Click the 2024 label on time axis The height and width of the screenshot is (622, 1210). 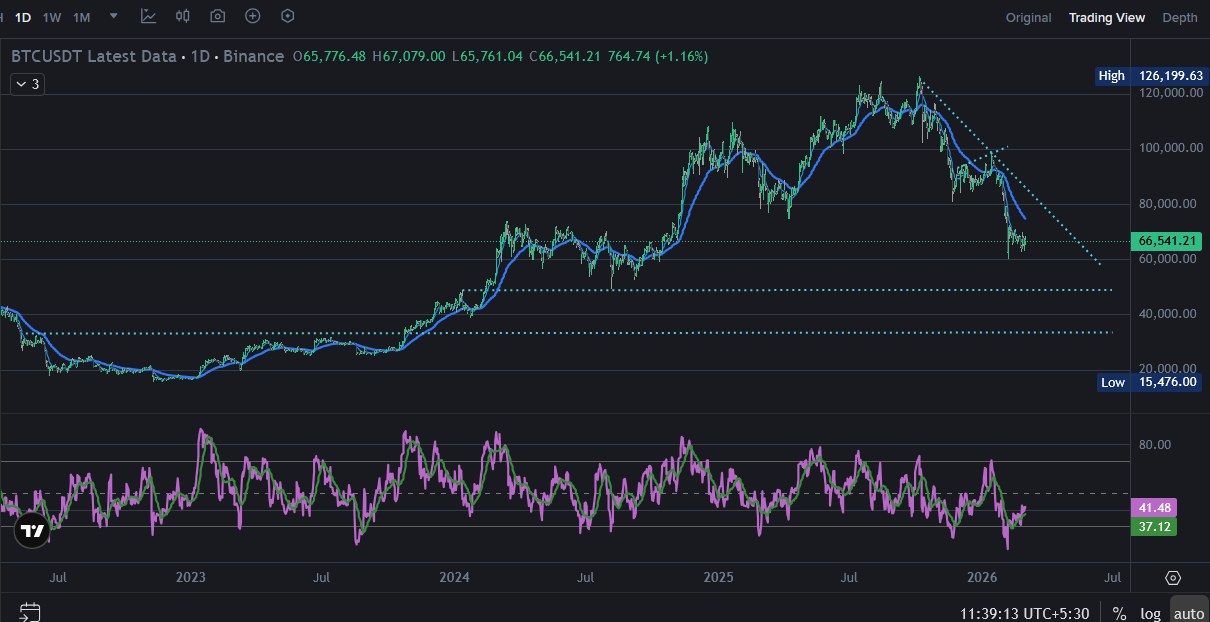[x=454, y=578]
